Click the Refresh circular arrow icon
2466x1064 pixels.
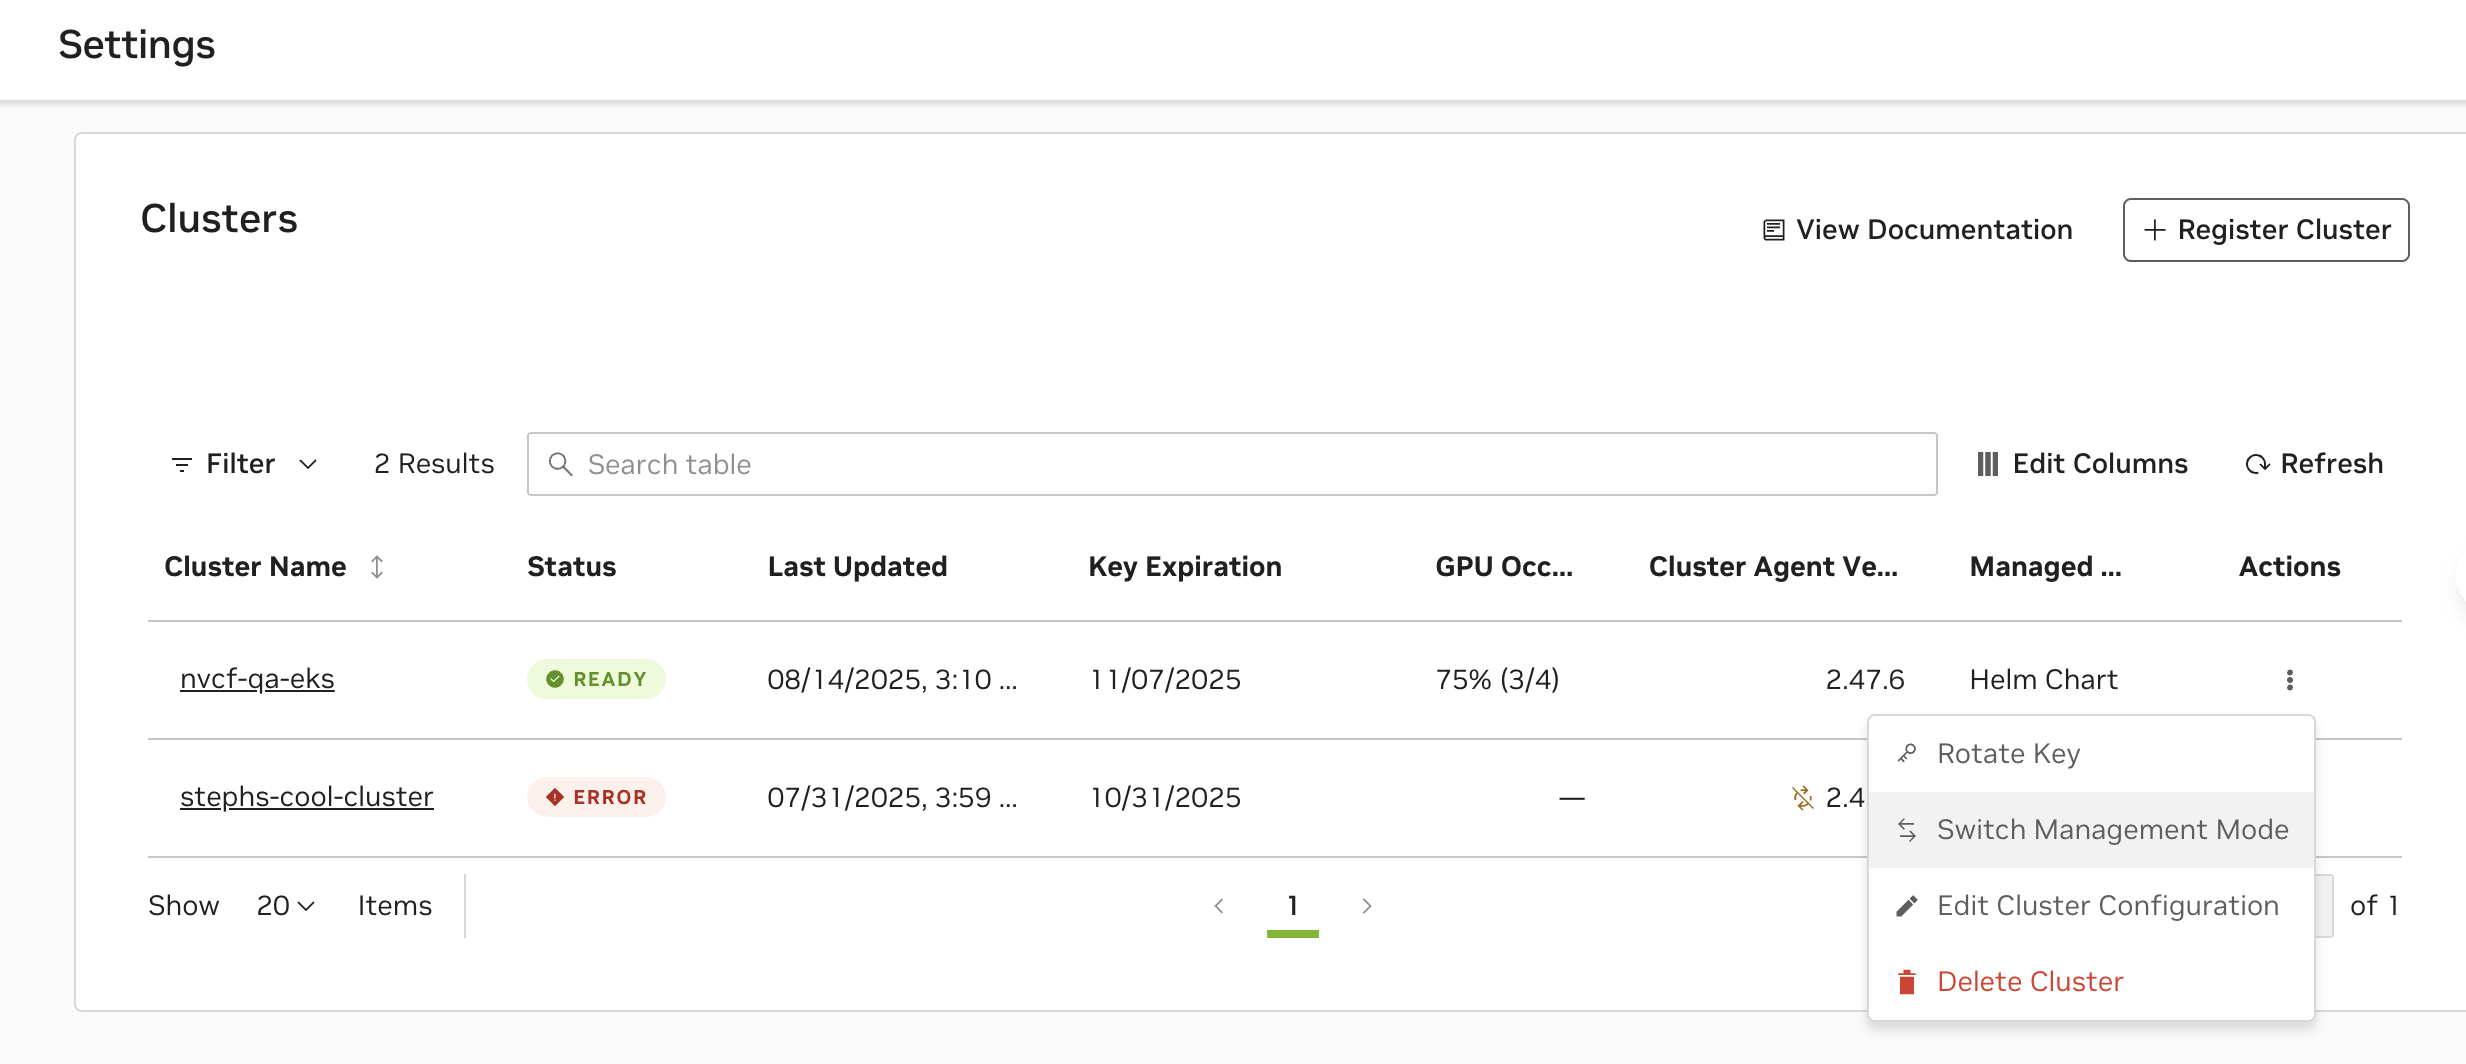tap(2257, 464)
